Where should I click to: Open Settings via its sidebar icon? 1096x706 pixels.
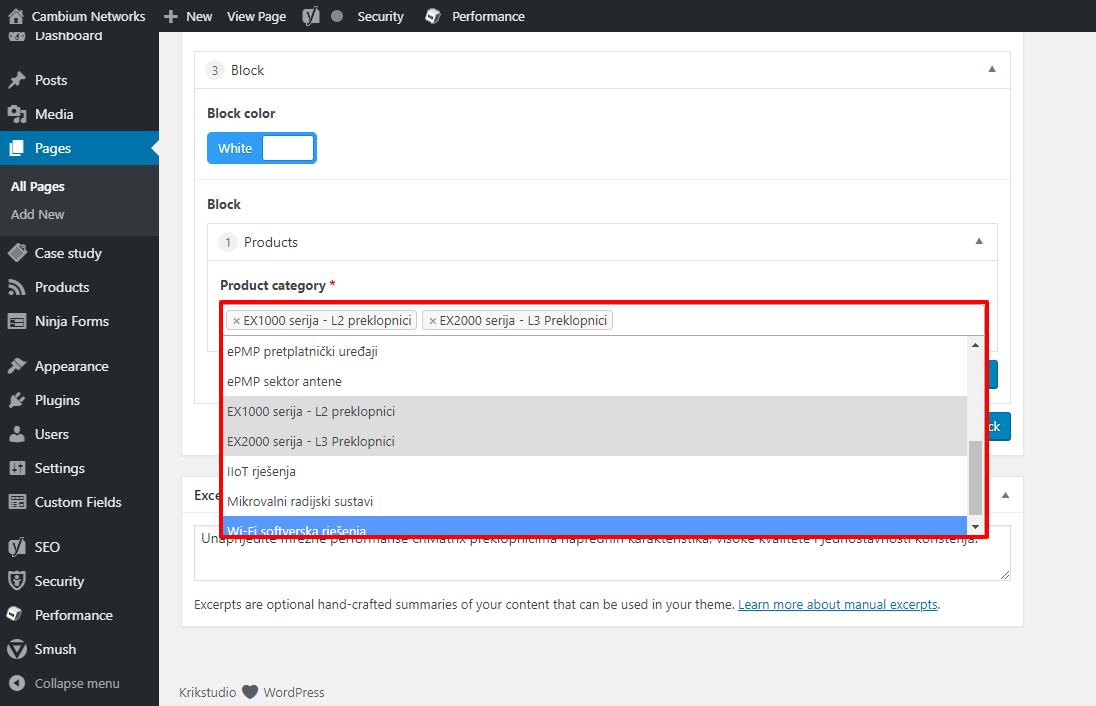tap(17, 468)
